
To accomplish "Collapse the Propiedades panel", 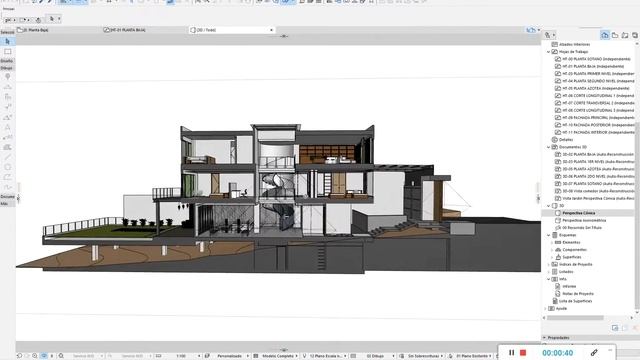I will point(544,338).
